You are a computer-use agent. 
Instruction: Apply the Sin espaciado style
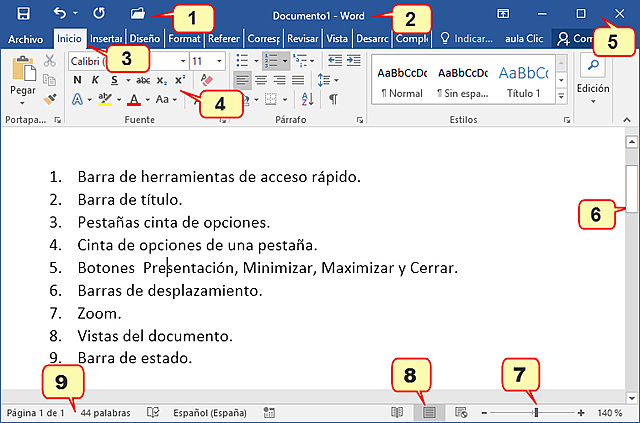click(462, 82)
